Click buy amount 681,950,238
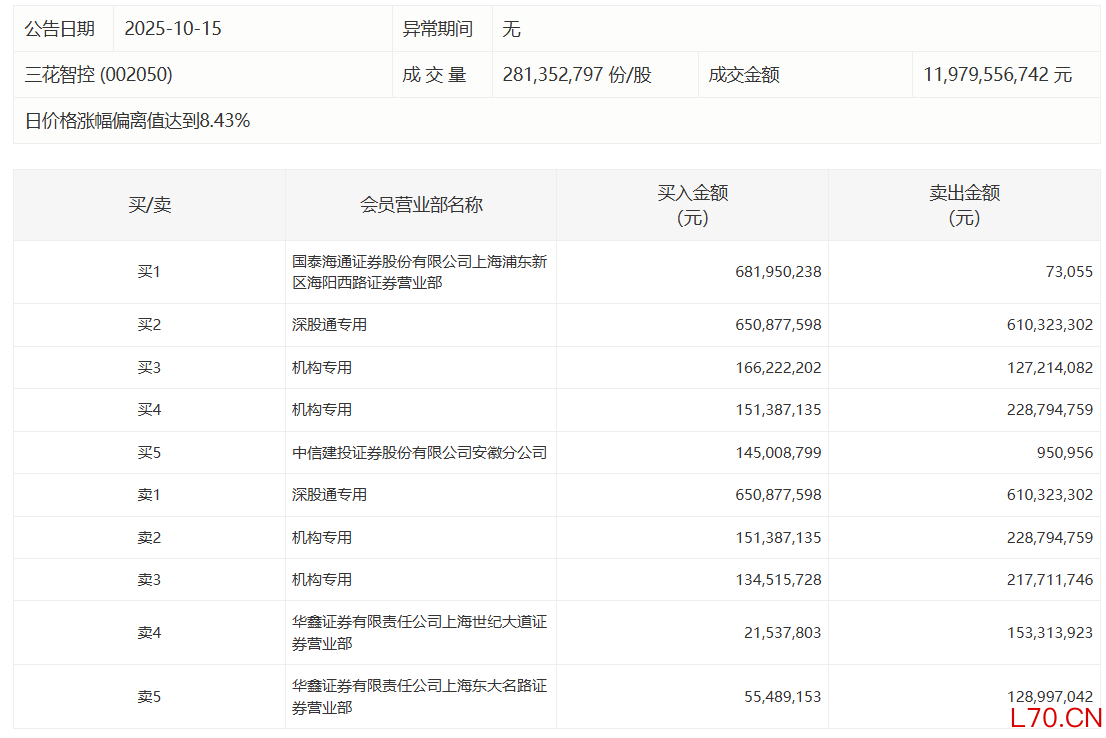The image size is (1106, 738). 778,272
